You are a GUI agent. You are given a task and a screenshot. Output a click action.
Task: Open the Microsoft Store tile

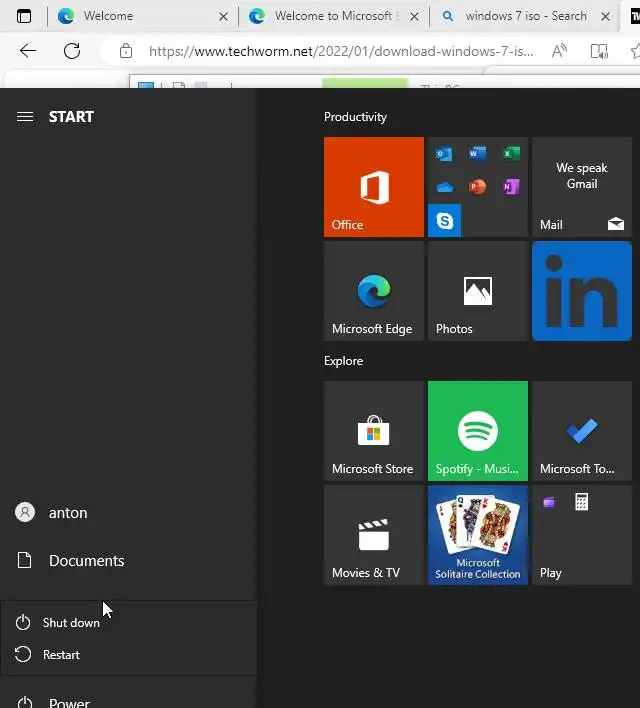(x=374, y=431)
